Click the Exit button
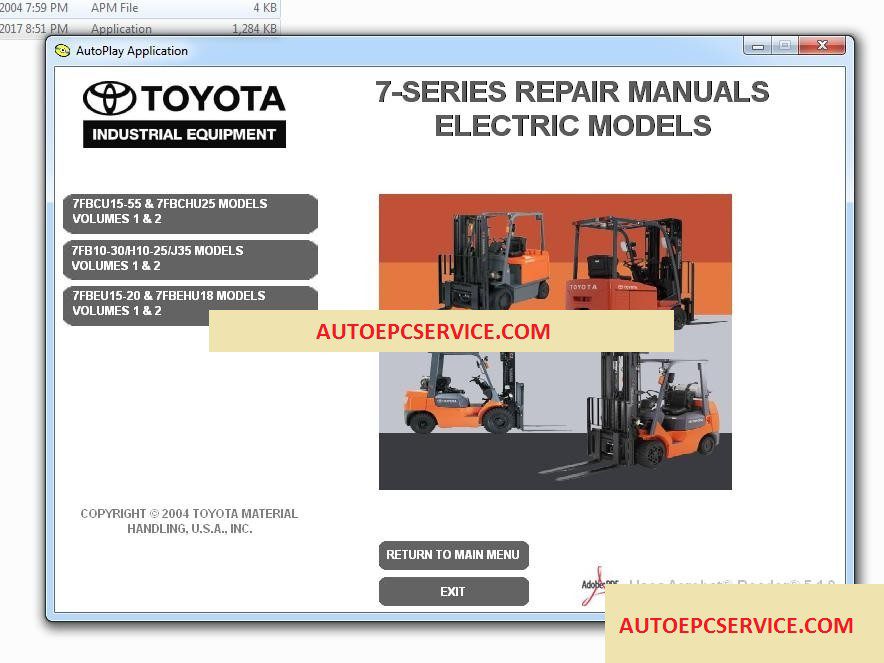This screenshot has width=884, height=663. point(453,591)
